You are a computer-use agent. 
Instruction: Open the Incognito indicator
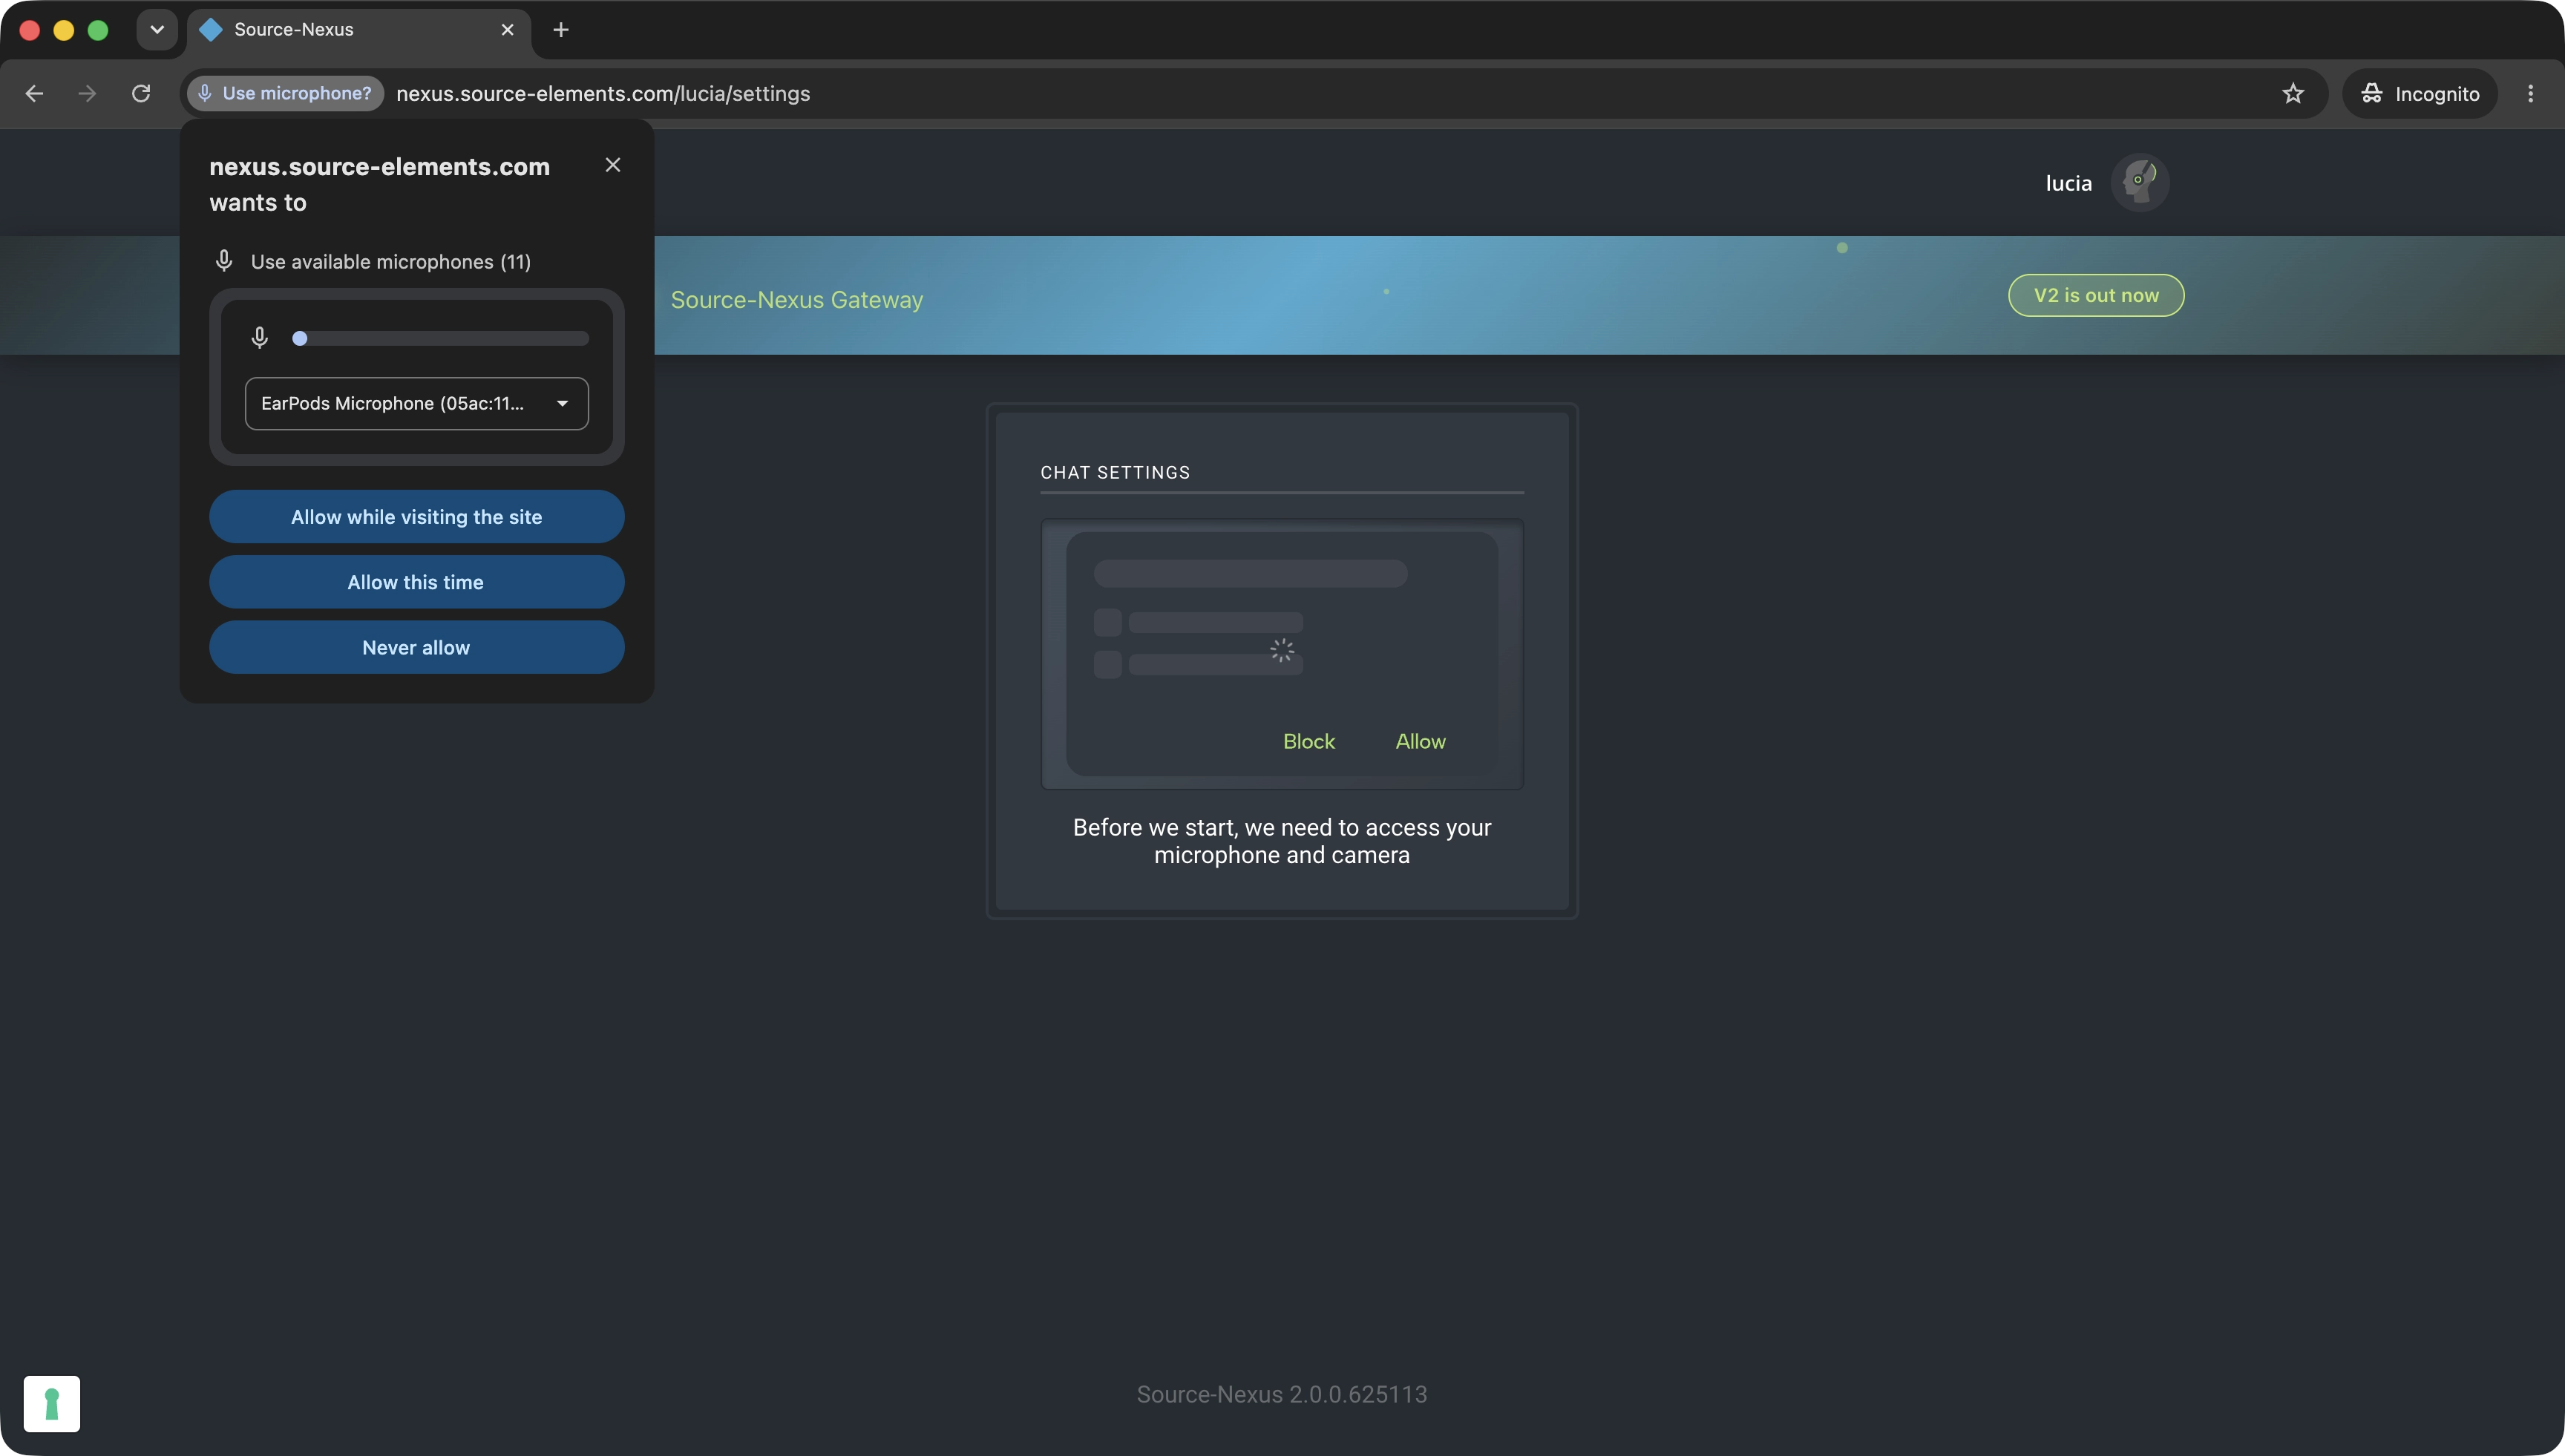[2420, 93]
